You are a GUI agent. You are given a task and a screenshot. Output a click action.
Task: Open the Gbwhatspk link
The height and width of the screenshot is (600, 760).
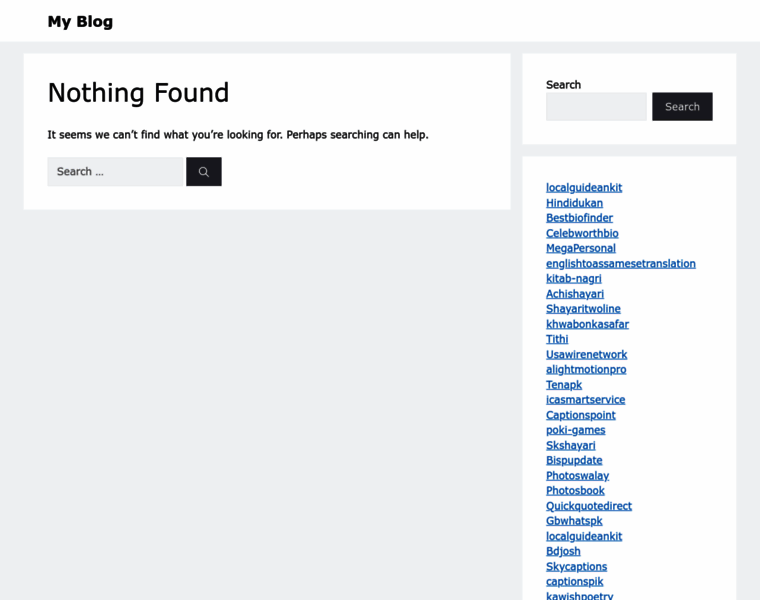click(x=574, y=521)
